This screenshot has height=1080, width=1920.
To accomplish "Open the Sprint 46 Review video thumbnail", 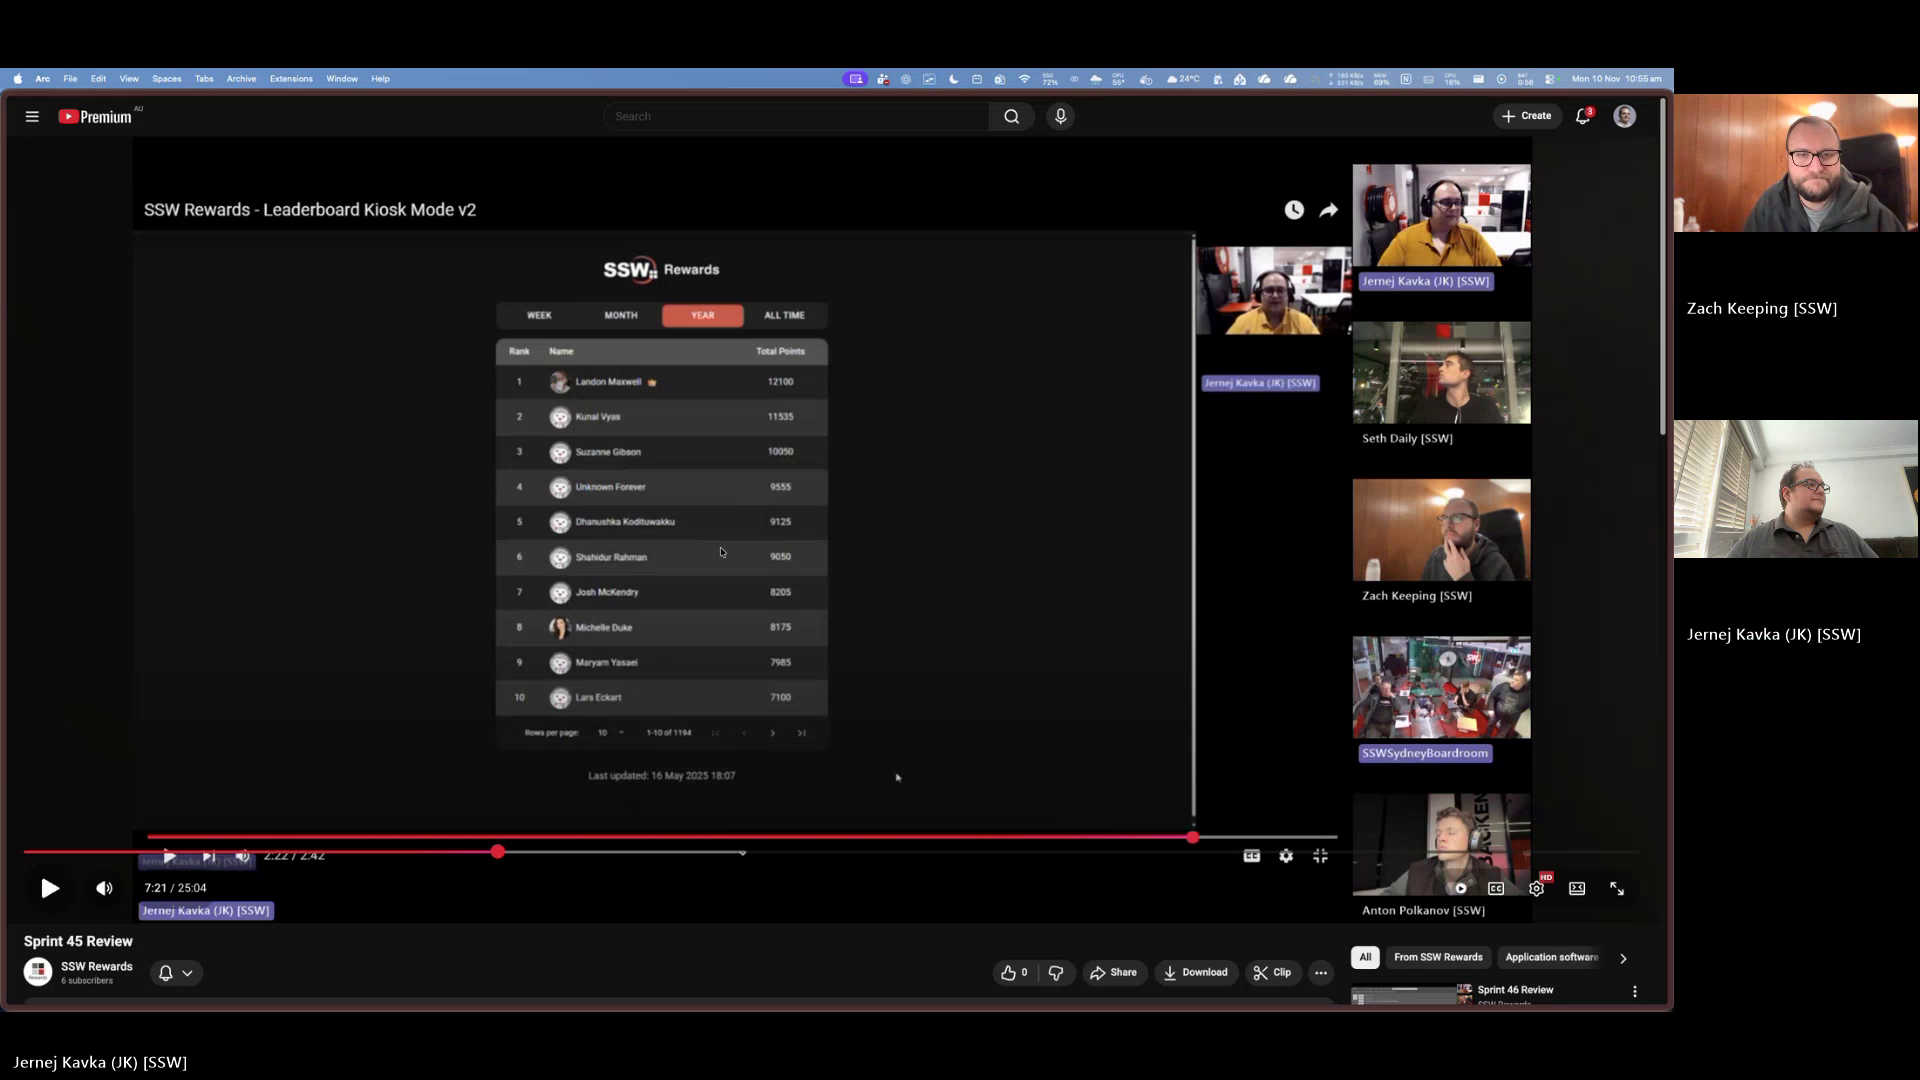I will tap(1405, 995).
